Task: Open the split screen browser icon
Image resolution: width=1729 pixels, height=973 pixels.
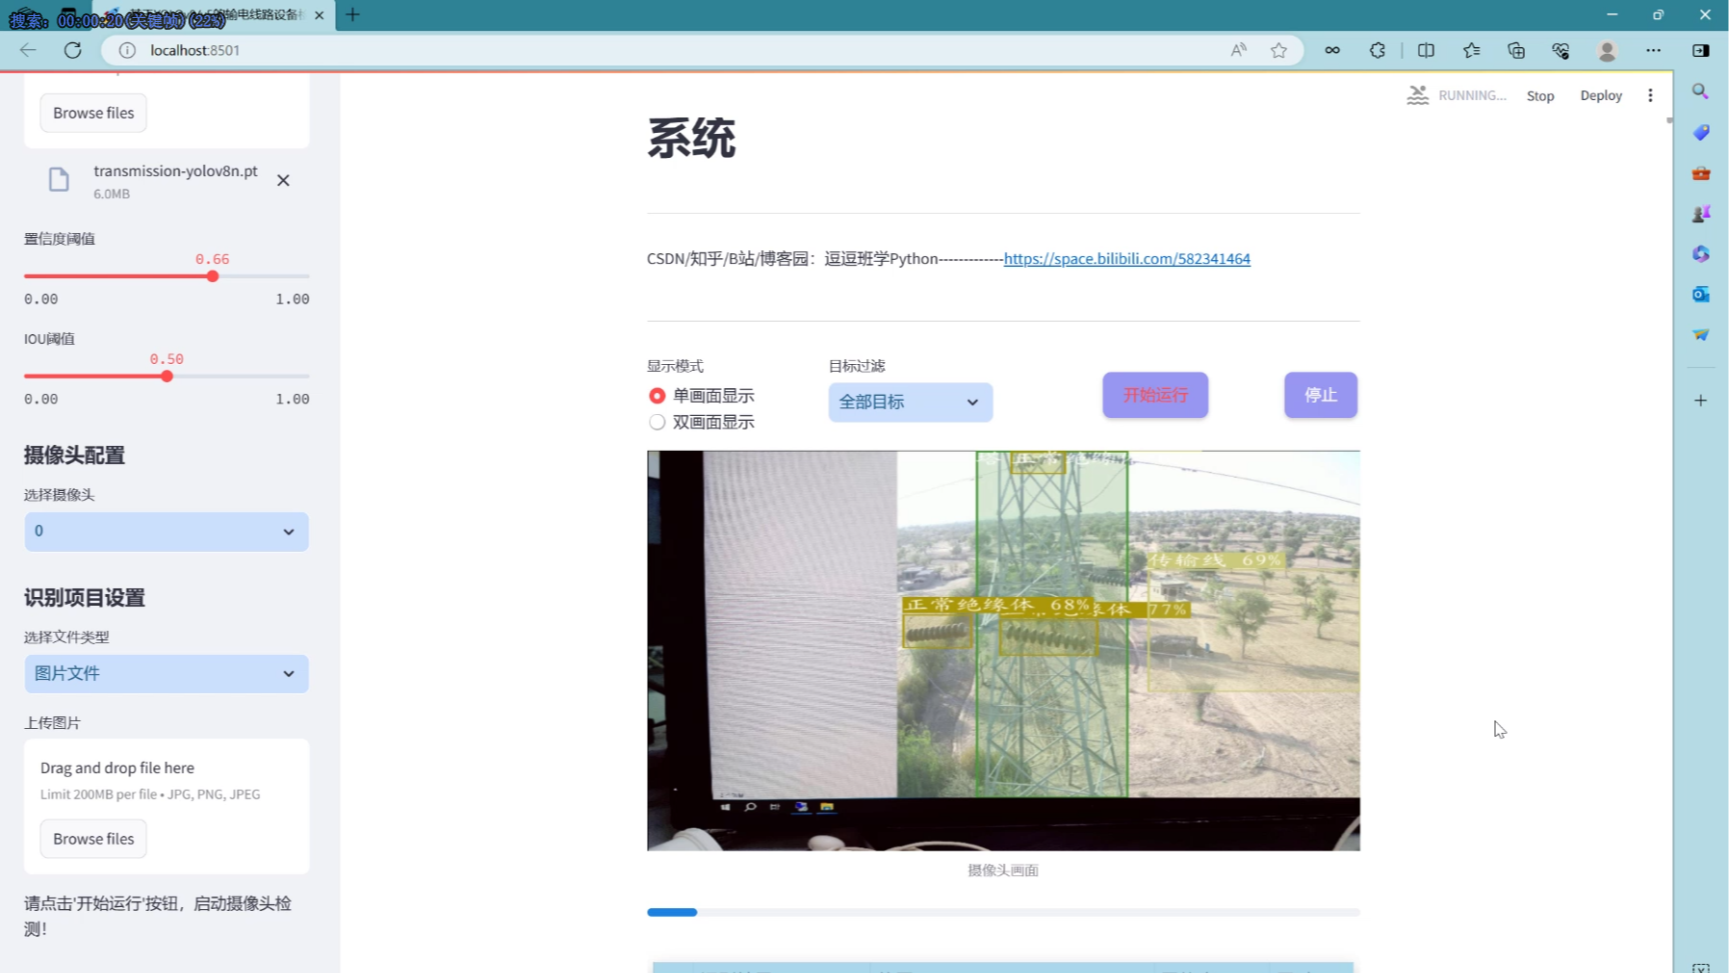Action: tap(1426, 50)
